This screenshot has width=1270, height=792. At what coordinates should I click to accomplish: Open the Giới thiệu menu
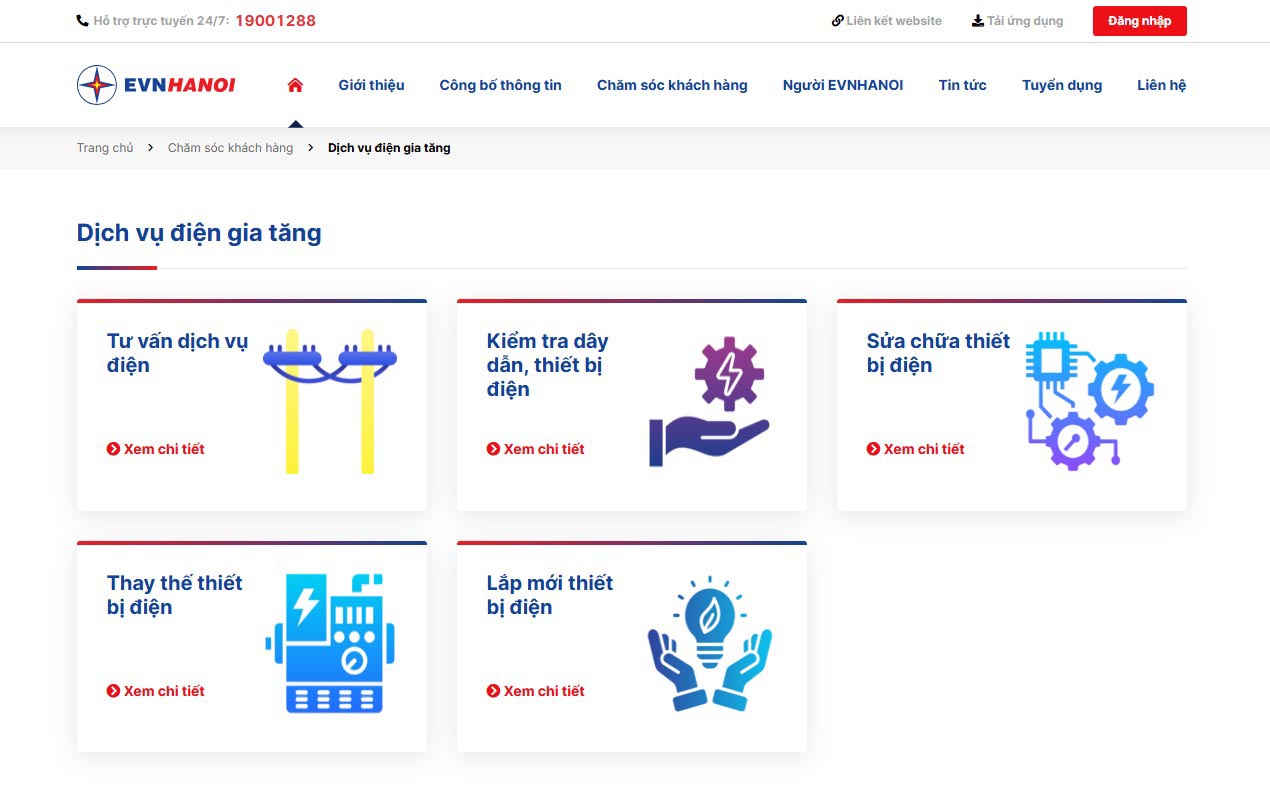point(371,85)
